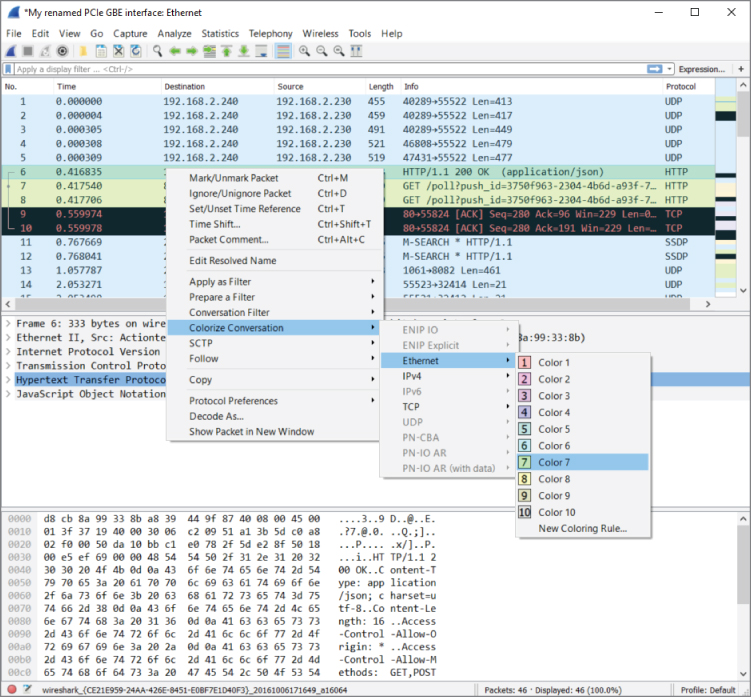Click the Expression... button
Image resolution: width=751 pixels, height=697 pixels.
tap(702, 69)
